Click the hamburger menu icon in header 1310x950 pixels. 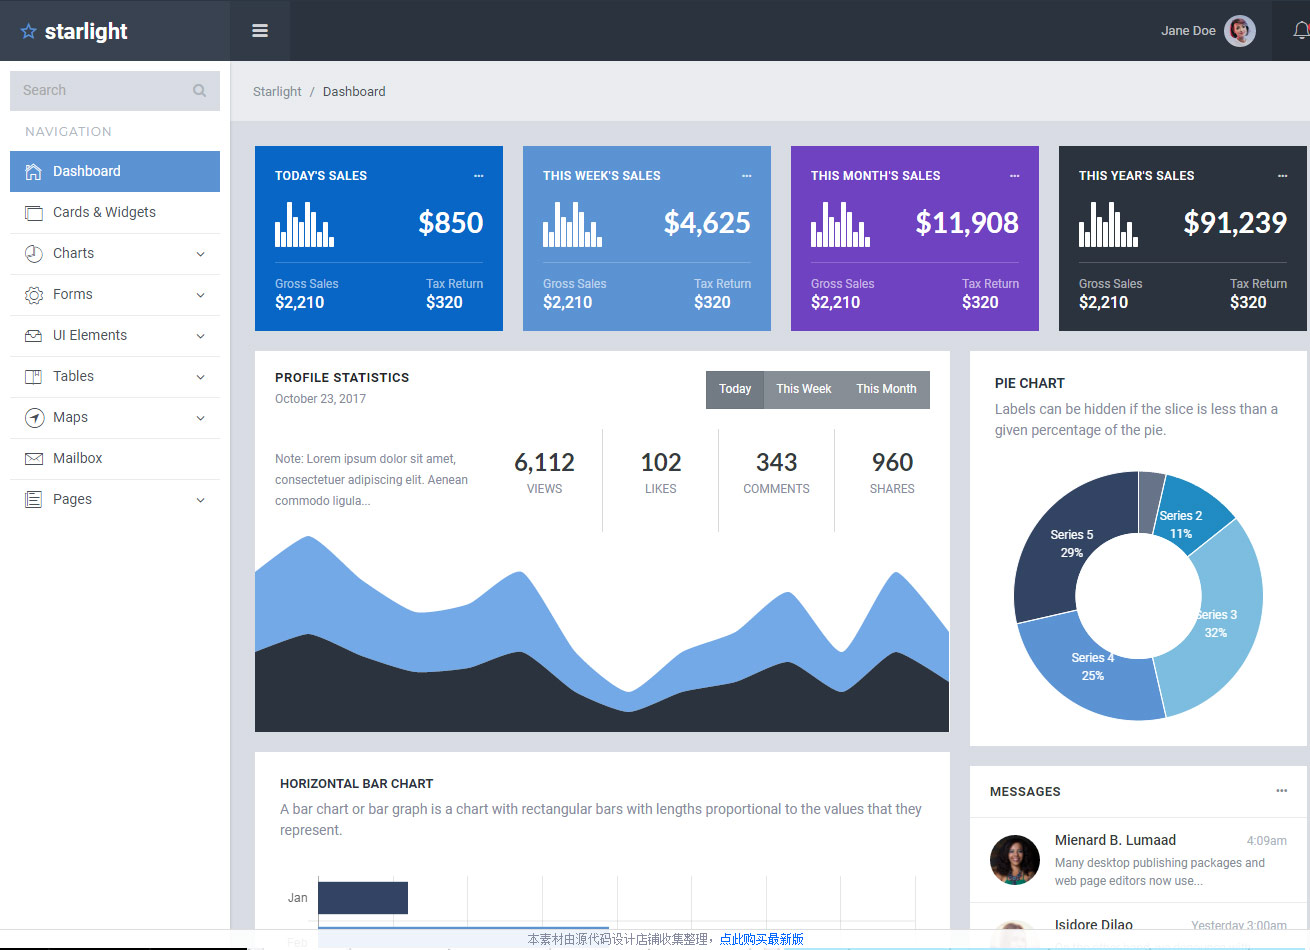pyautogui.click(x=260, y=31)
